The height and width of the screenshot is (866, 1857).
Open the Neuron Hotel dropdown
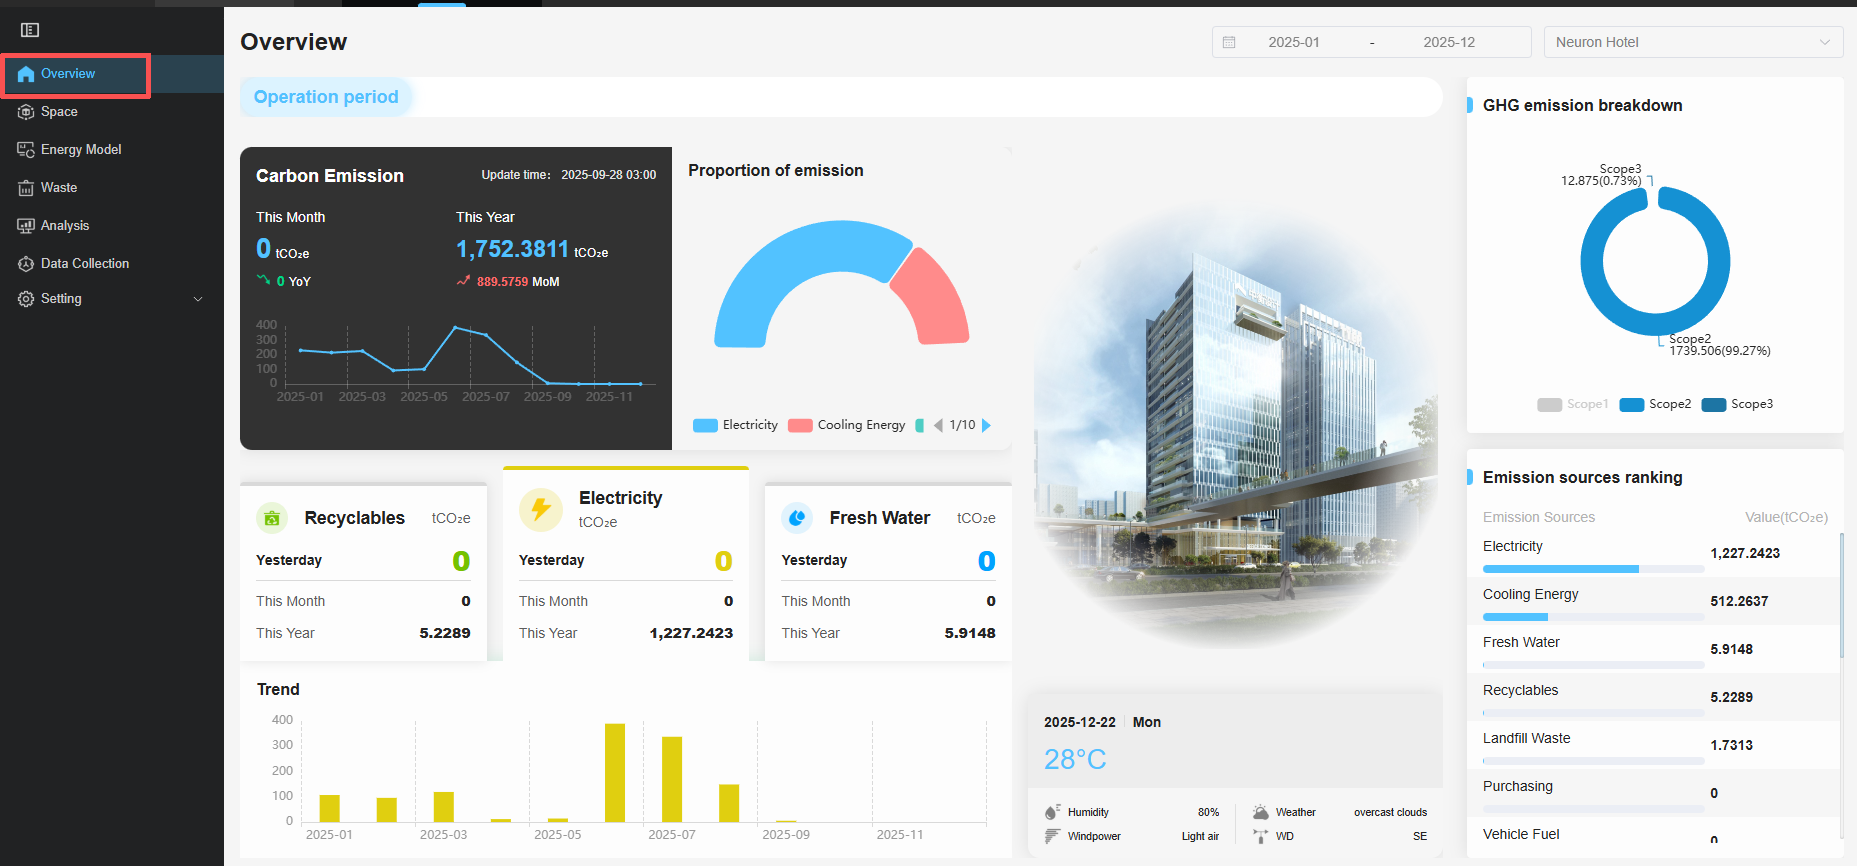[x=1692, y=42]
